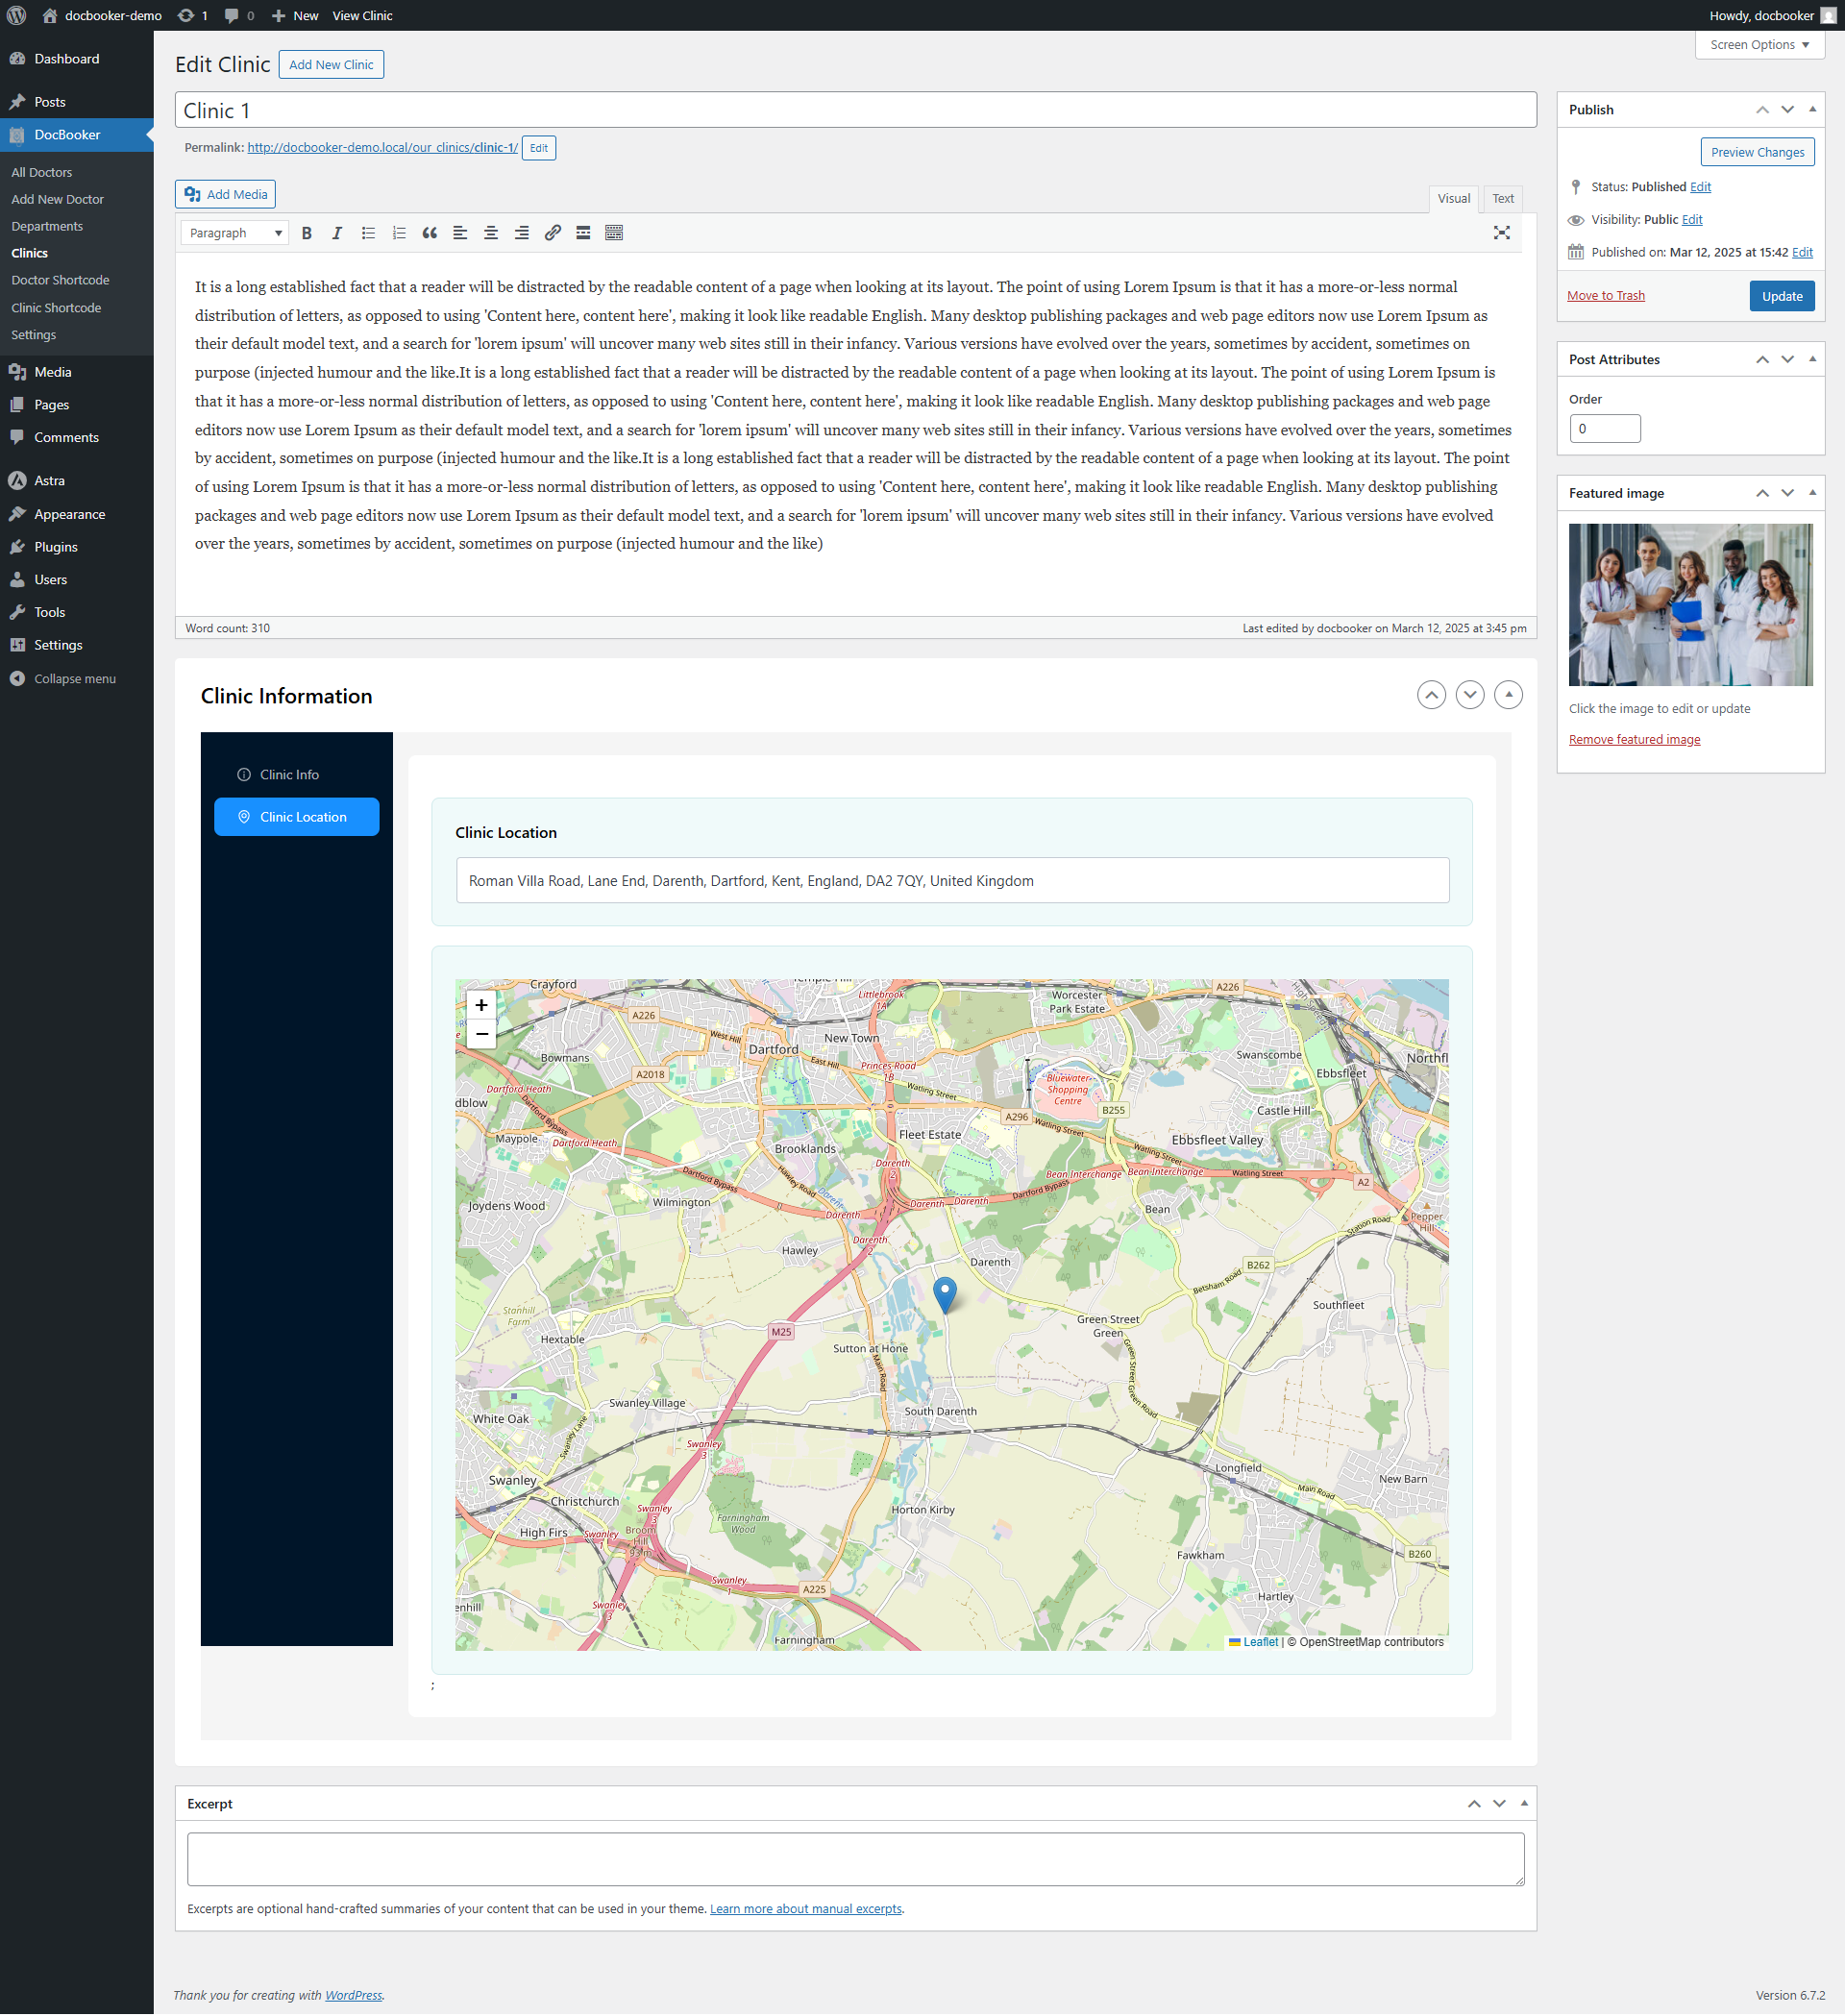1845x2016 pixels.
Task: Toggle italic formatting in editor toolbar
Action: (337, 233)
